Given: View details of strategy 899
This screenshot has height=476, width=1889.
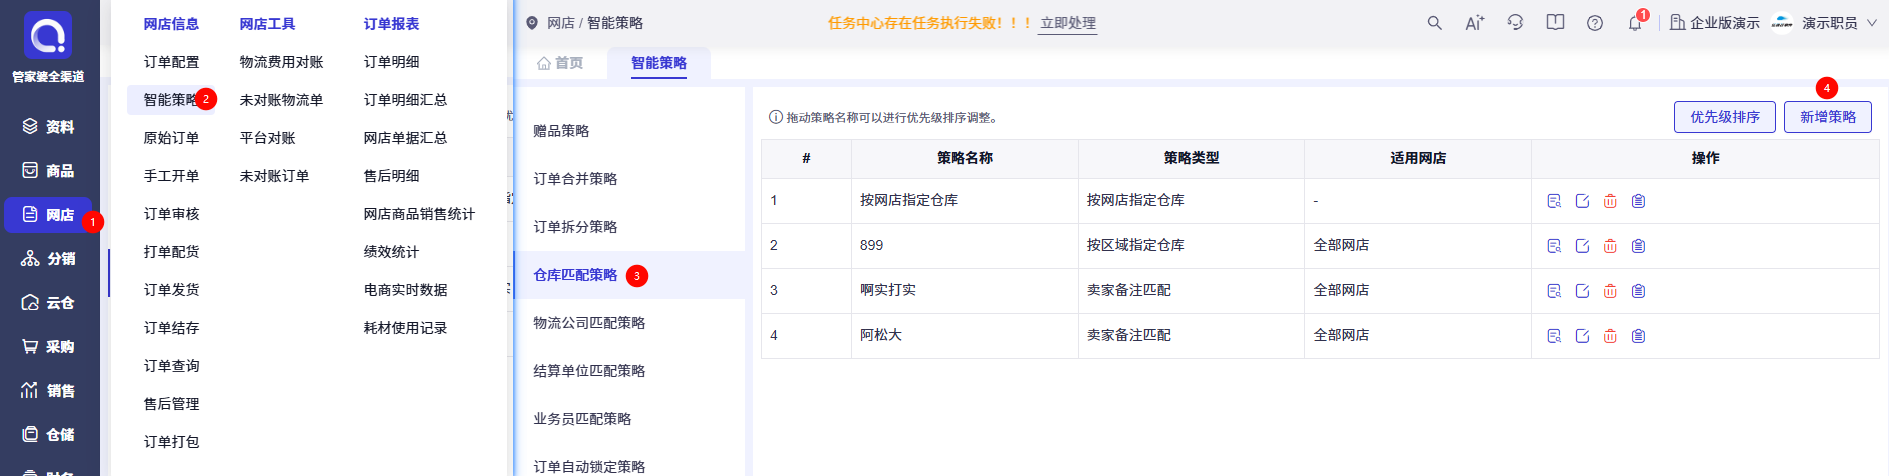Looking at the screenshot, I should click(1554, 246).
